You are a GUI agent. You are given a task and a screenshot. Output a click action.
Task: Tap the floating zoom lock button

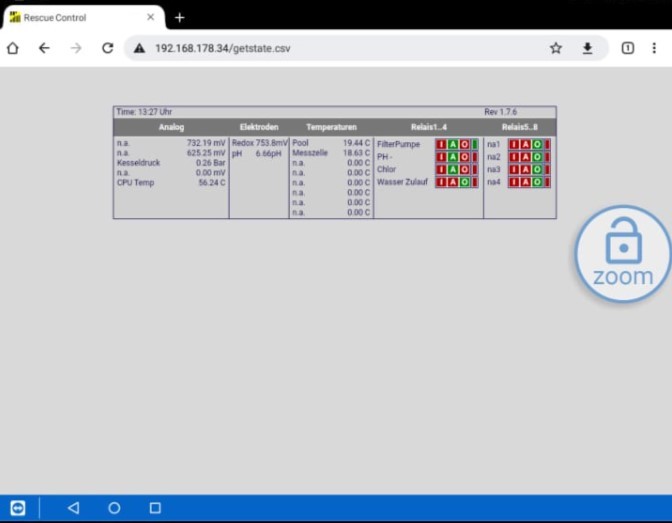click(624, 254)
